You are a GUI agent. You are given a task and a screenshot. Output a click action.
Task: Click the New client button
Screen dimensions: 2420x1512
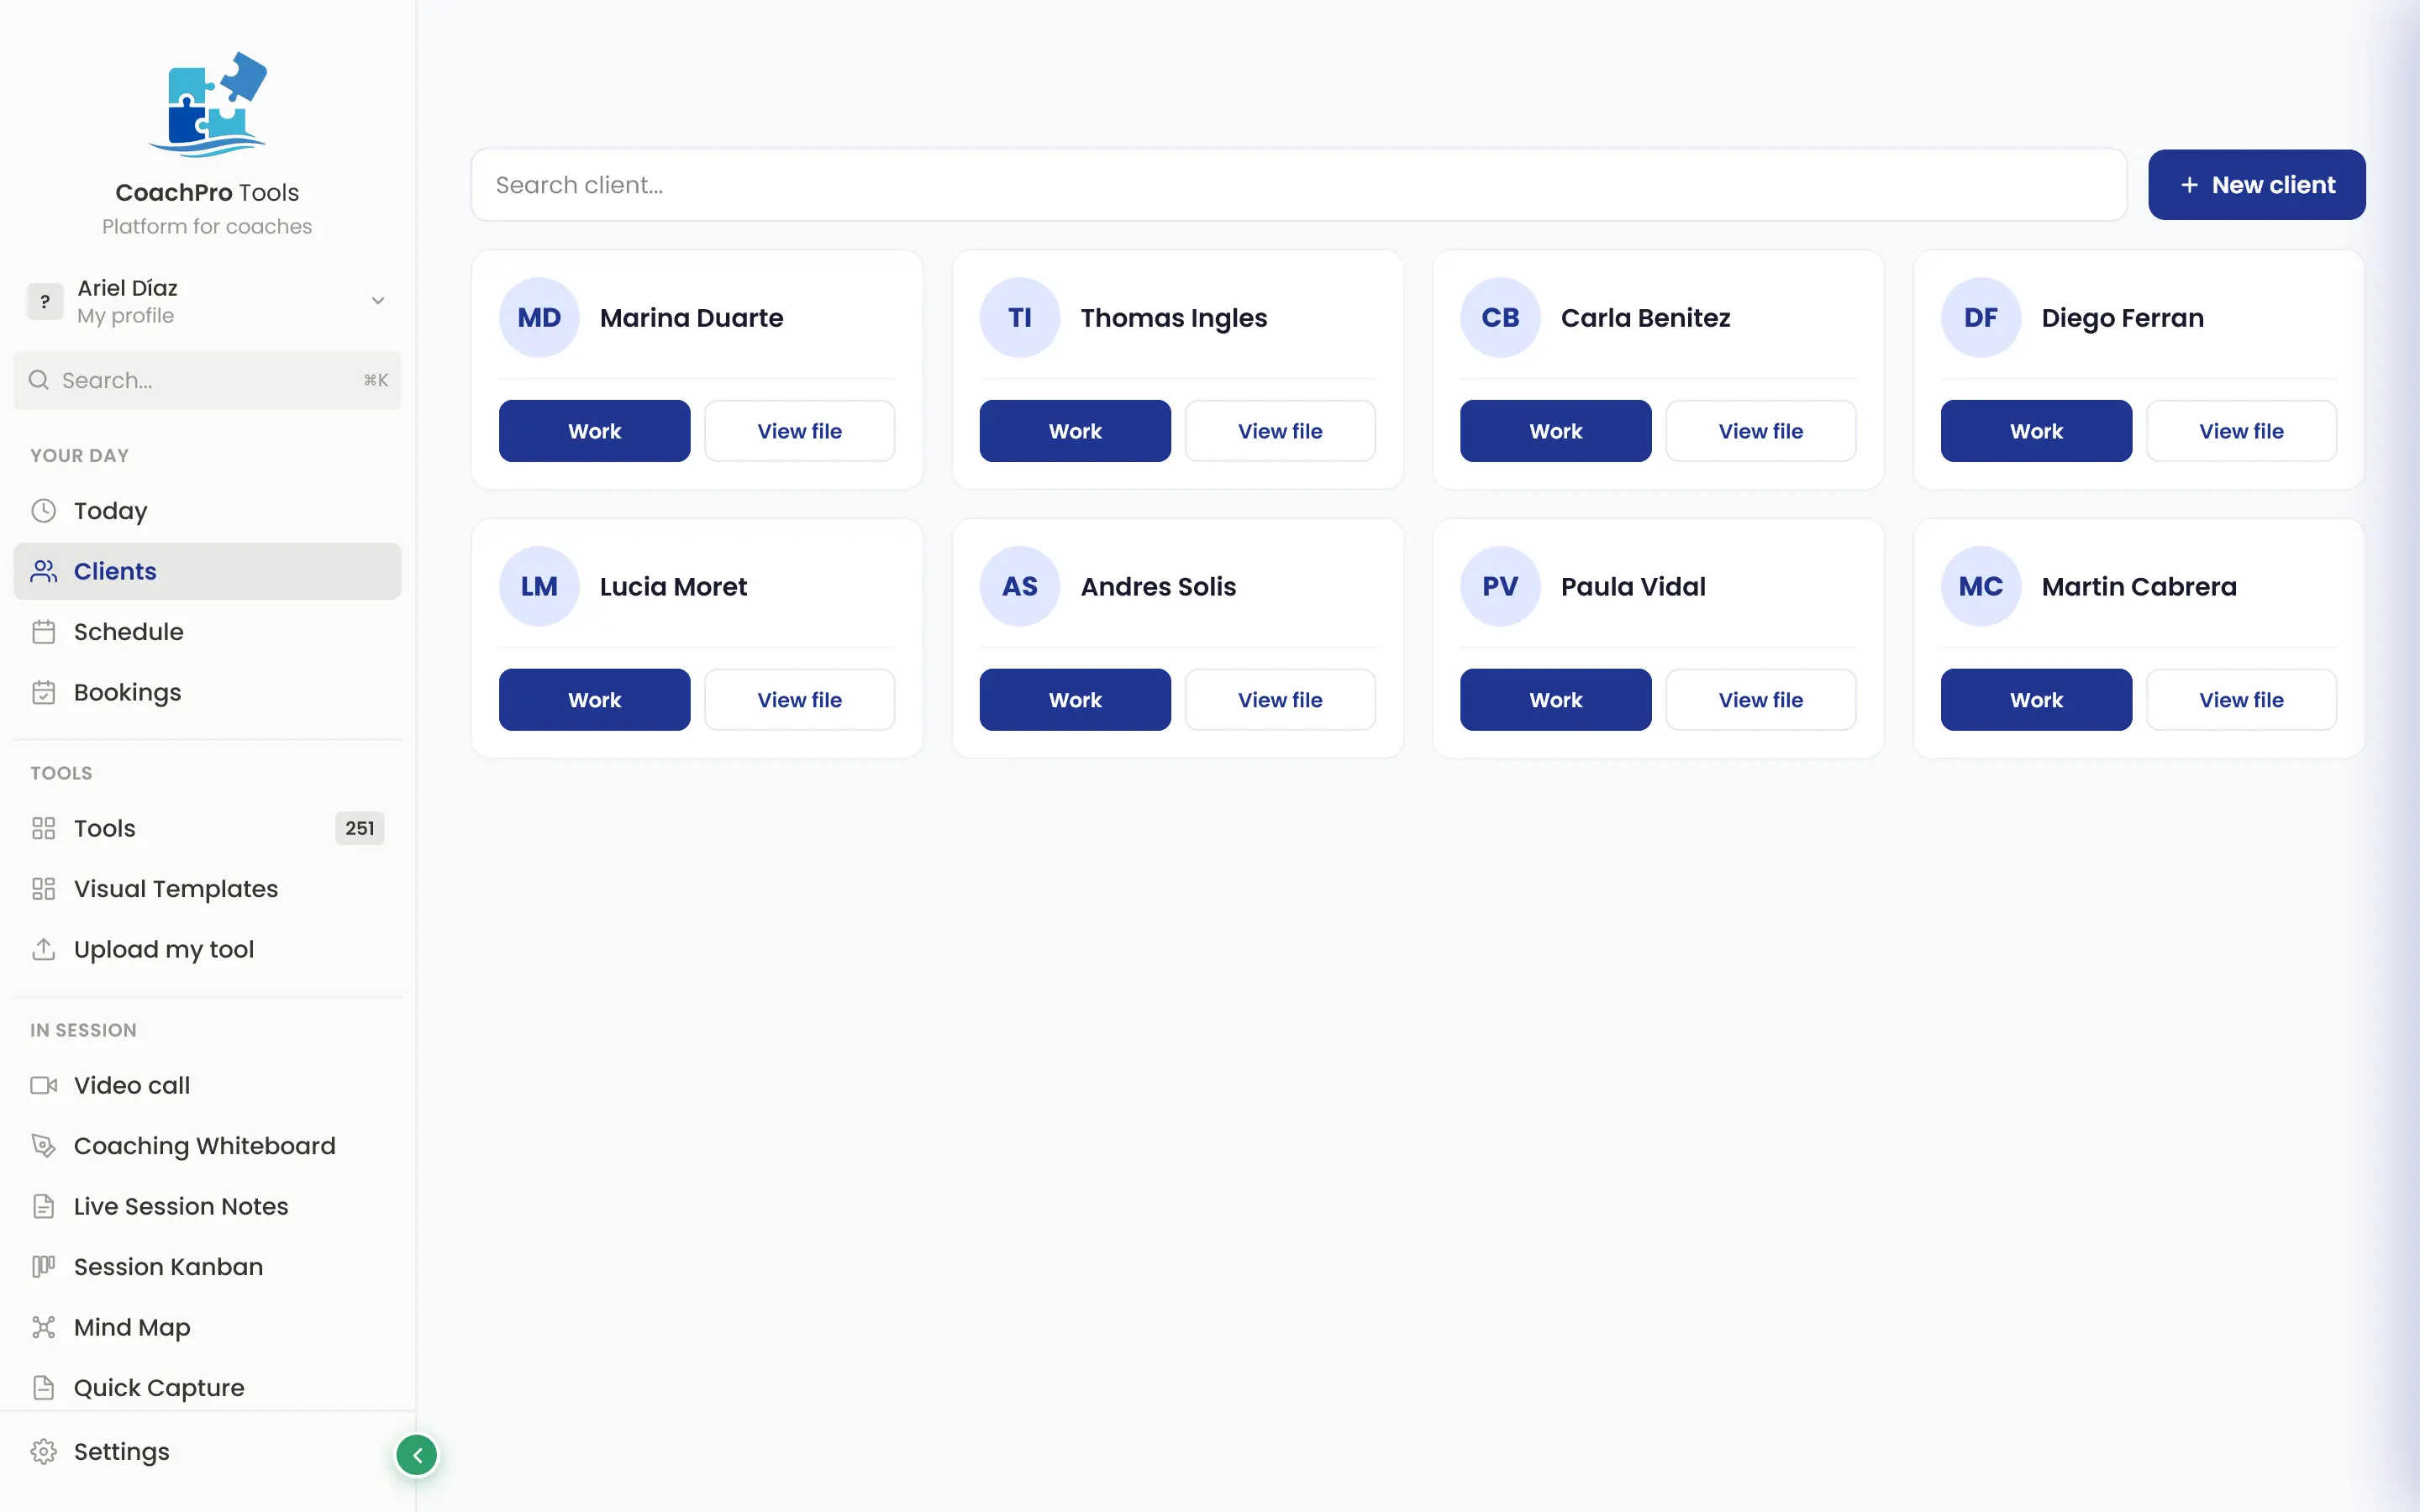[2256, 185]
